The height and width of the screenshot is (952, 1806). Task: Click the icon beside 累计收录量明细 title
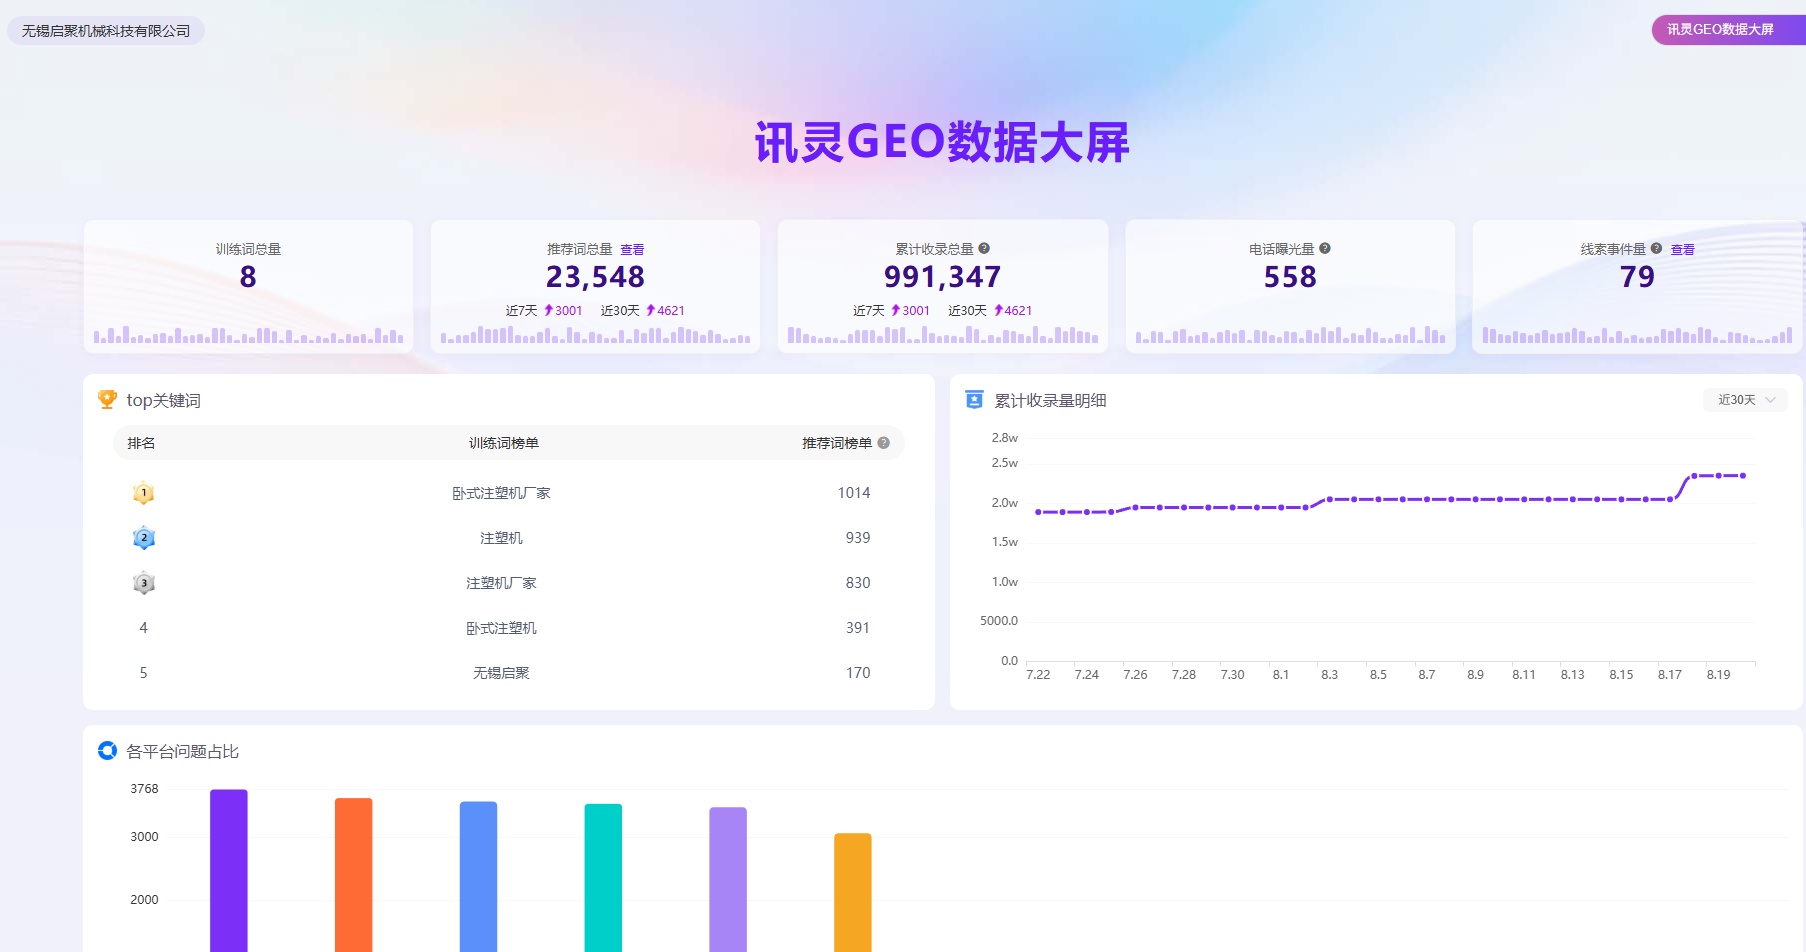pos(974,400)
